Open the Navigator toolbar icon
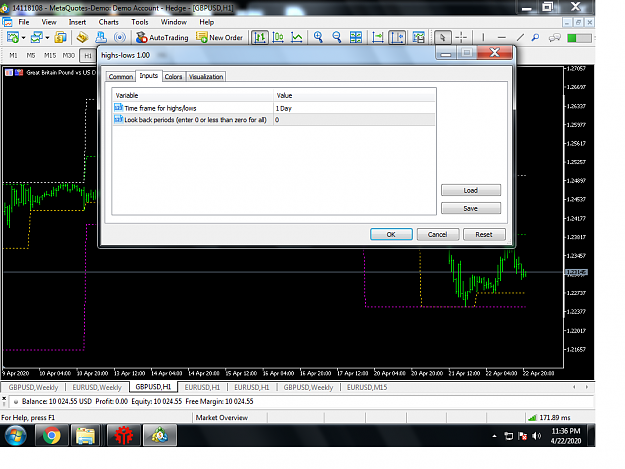Screen dimensions: 625x469 (101, 37)
